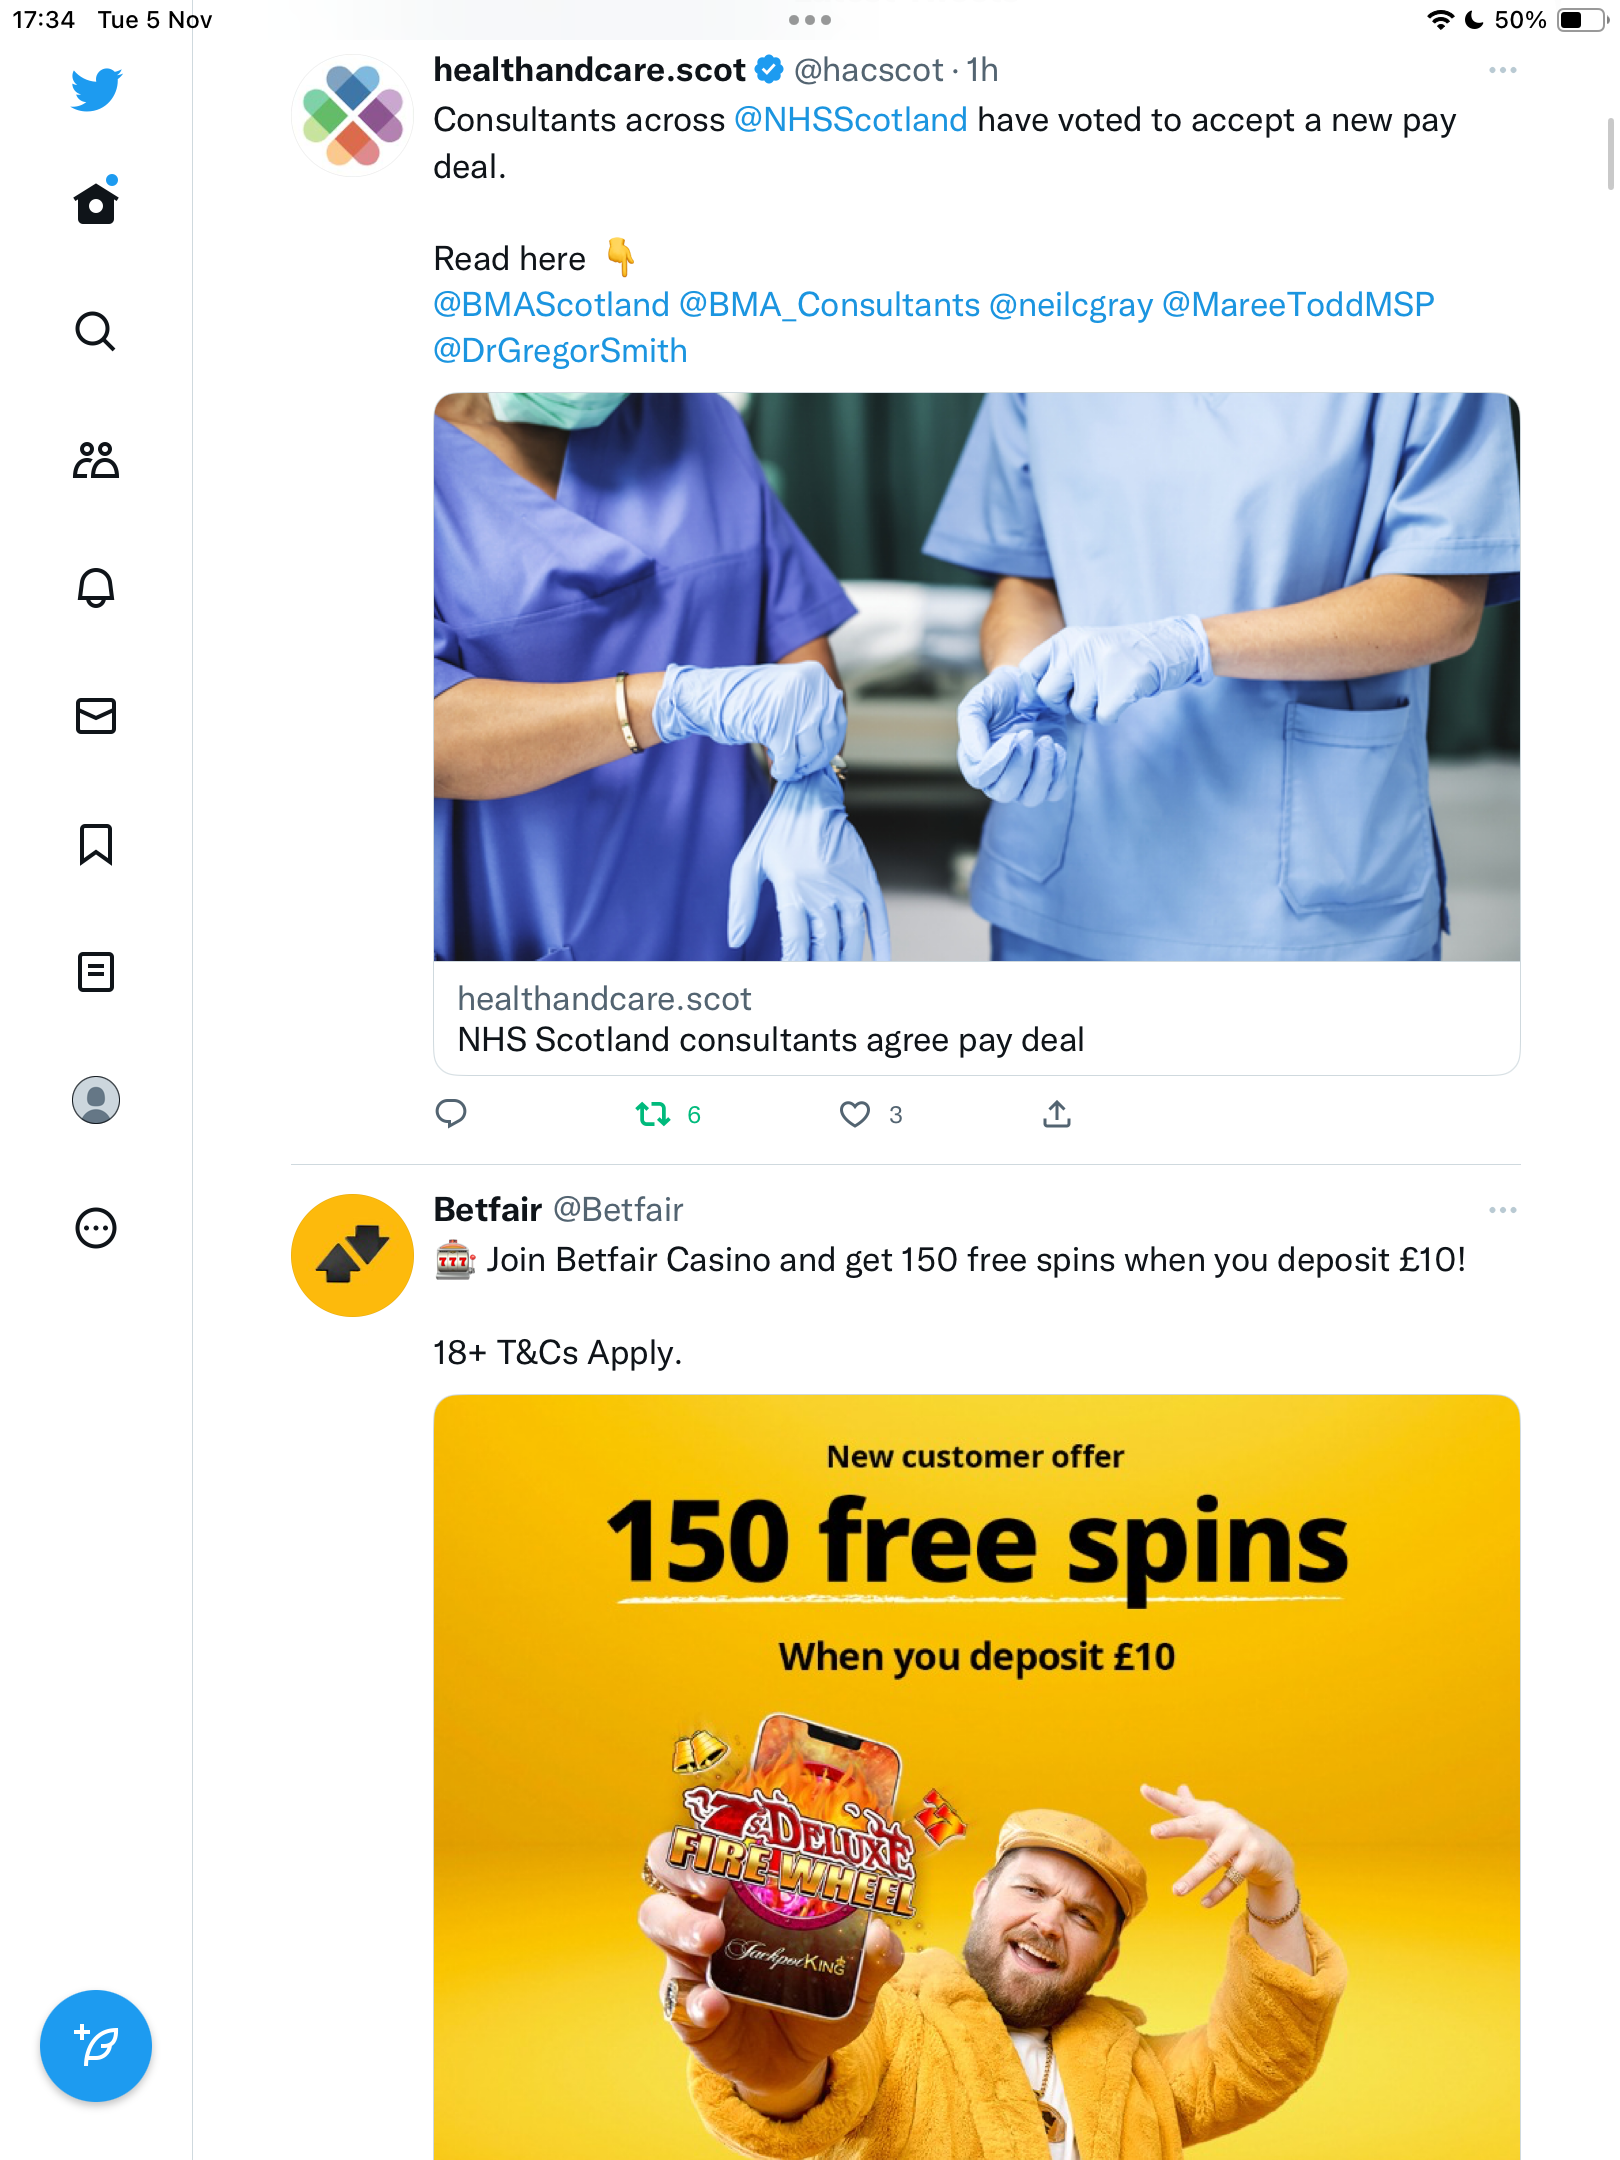Open the Twitter bird logo

96,89
